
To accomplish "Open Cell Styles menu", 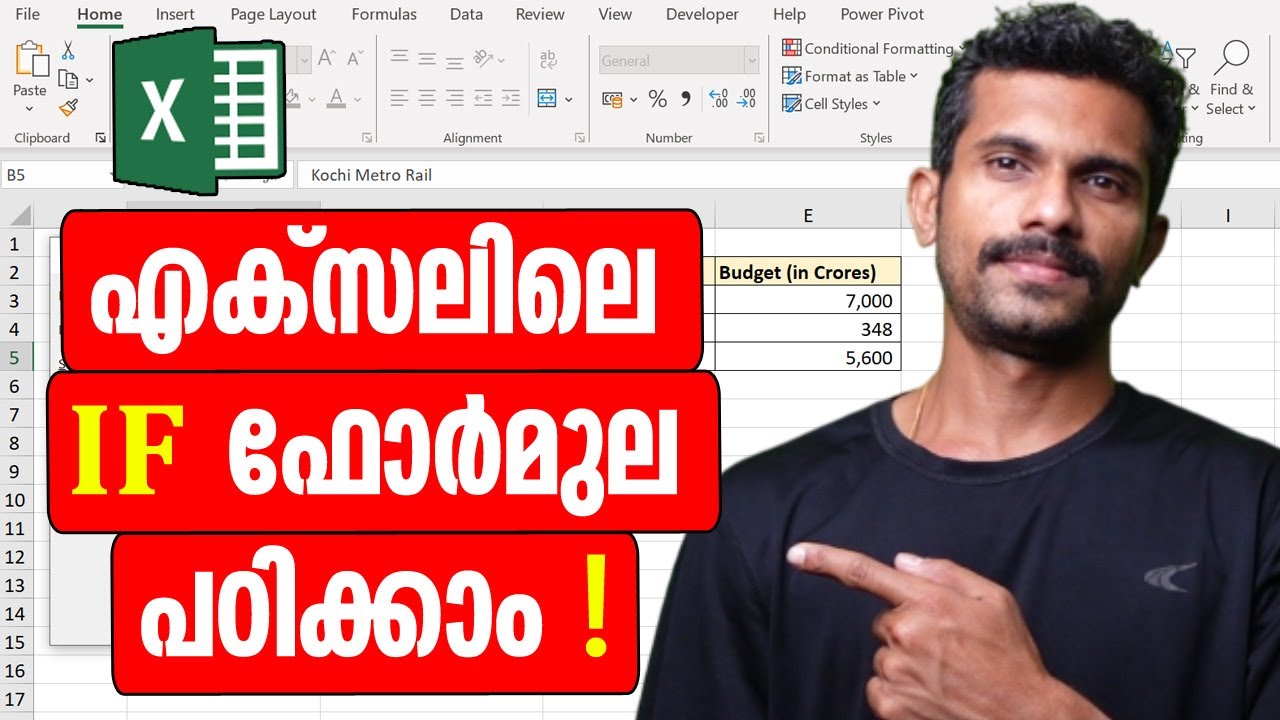I will pyautogui.click(x=831, y=103).
